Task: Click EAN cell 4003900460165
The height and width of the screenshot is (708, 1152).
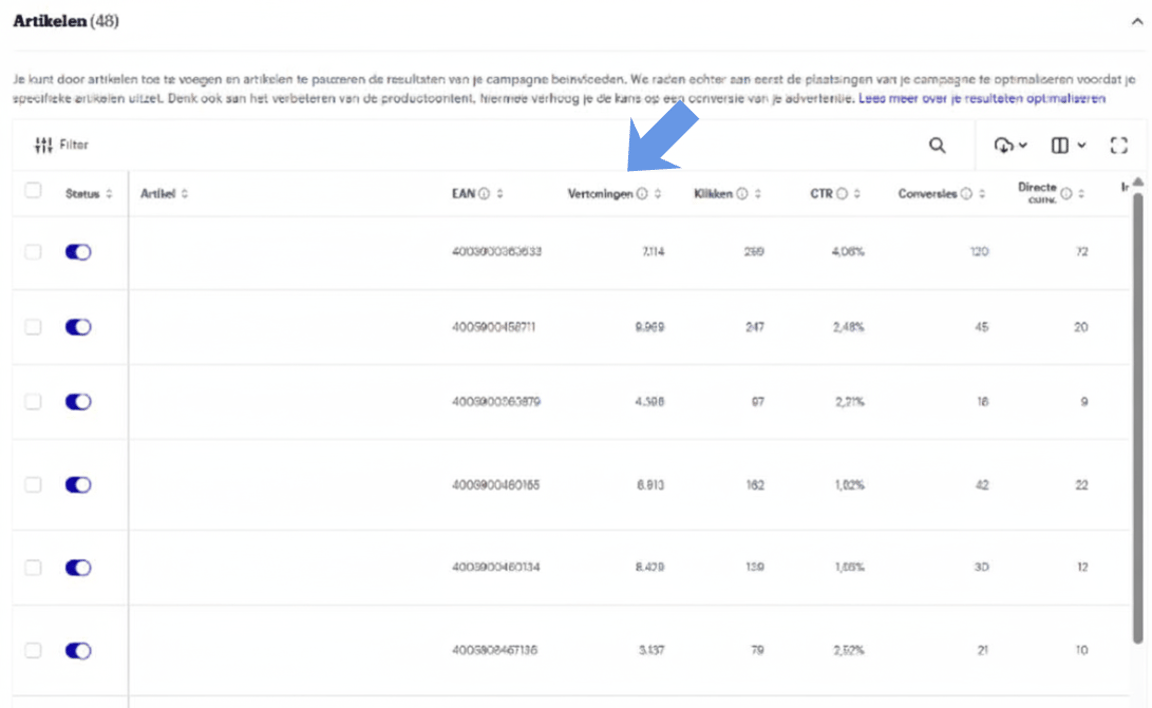Action: 496,485
